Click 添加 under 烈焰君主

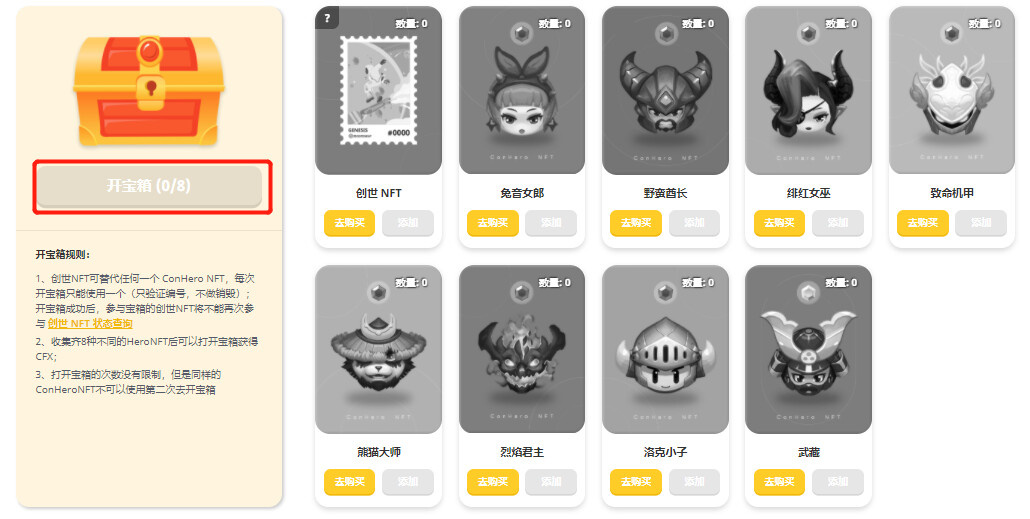(x=550, y=482)
